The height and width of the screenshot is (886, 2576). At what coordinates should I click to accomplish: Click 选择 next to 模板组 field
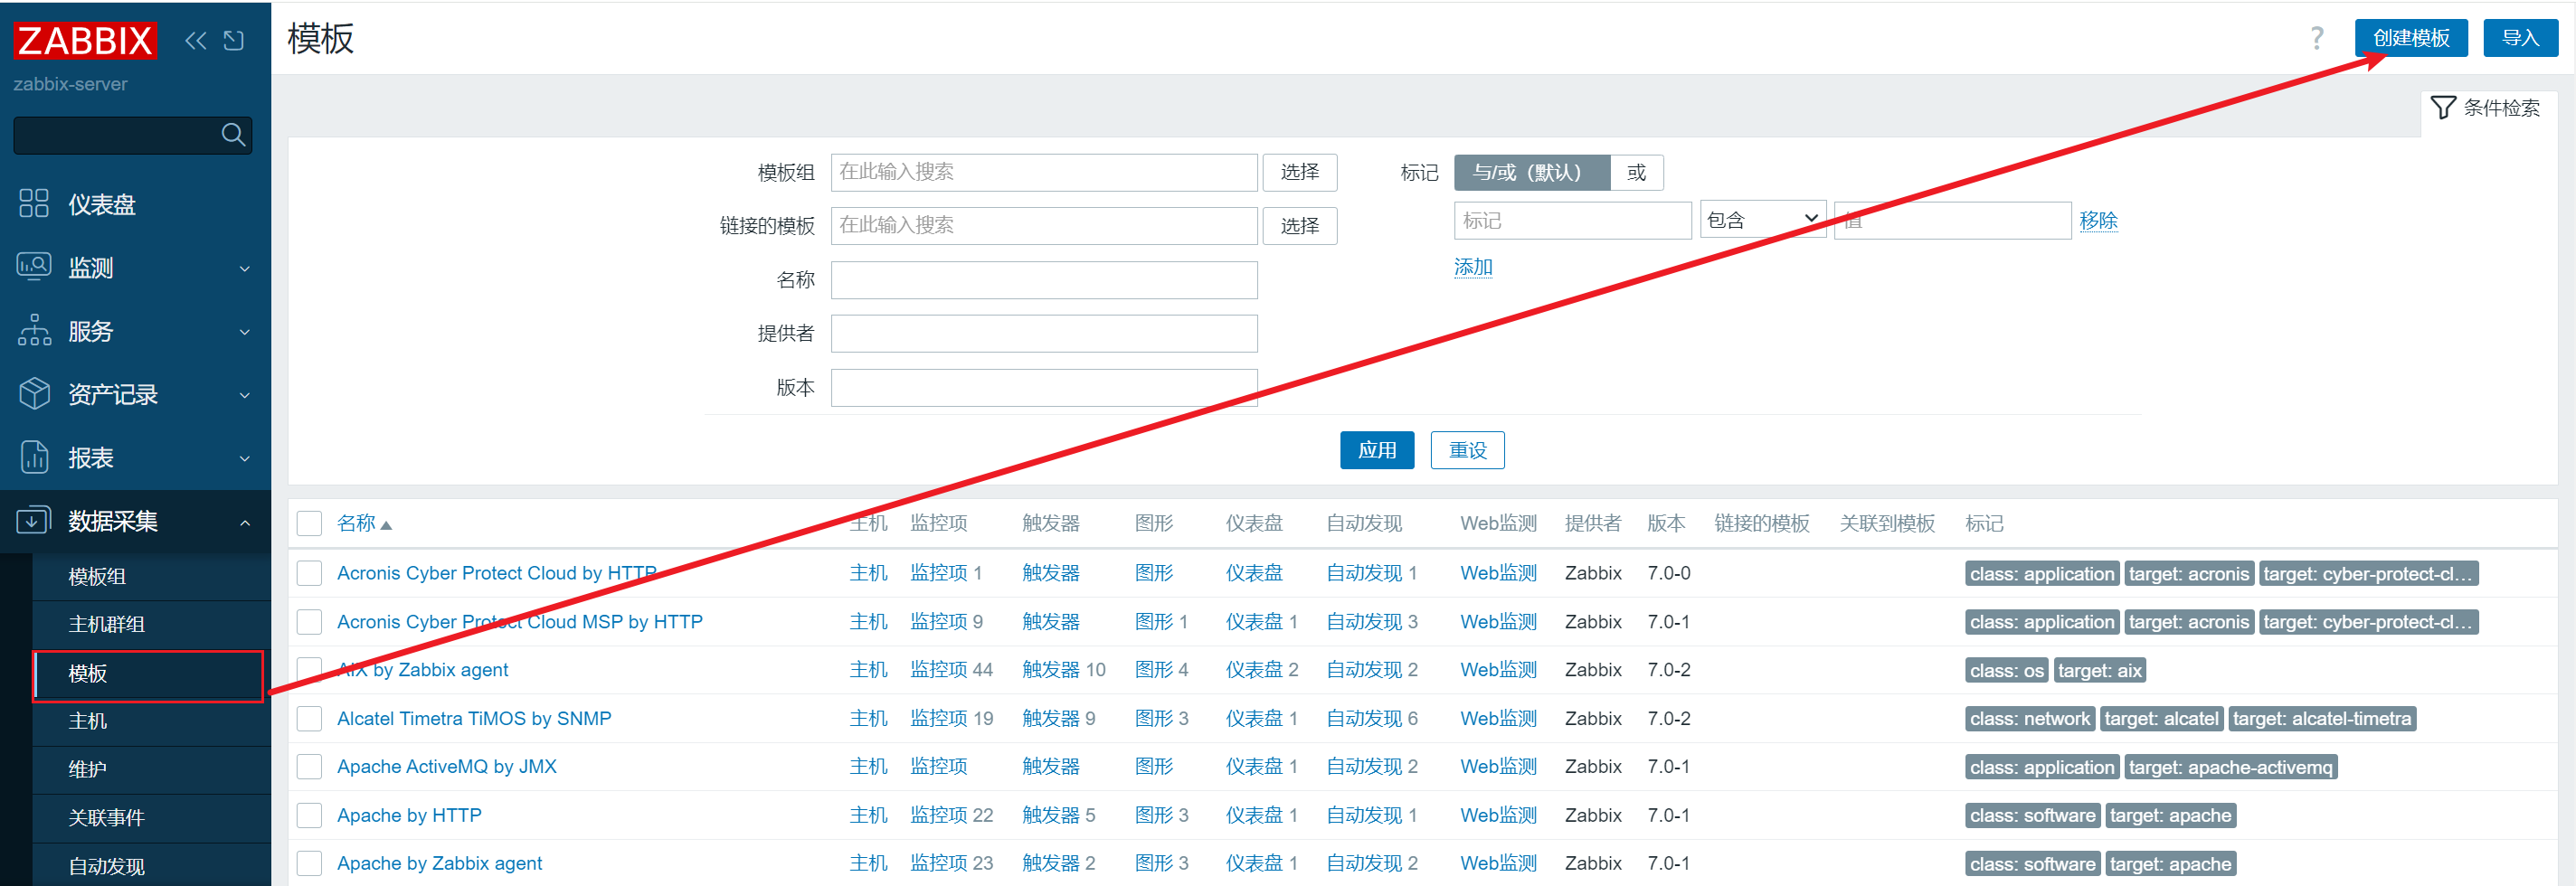tap(1299, 172)
